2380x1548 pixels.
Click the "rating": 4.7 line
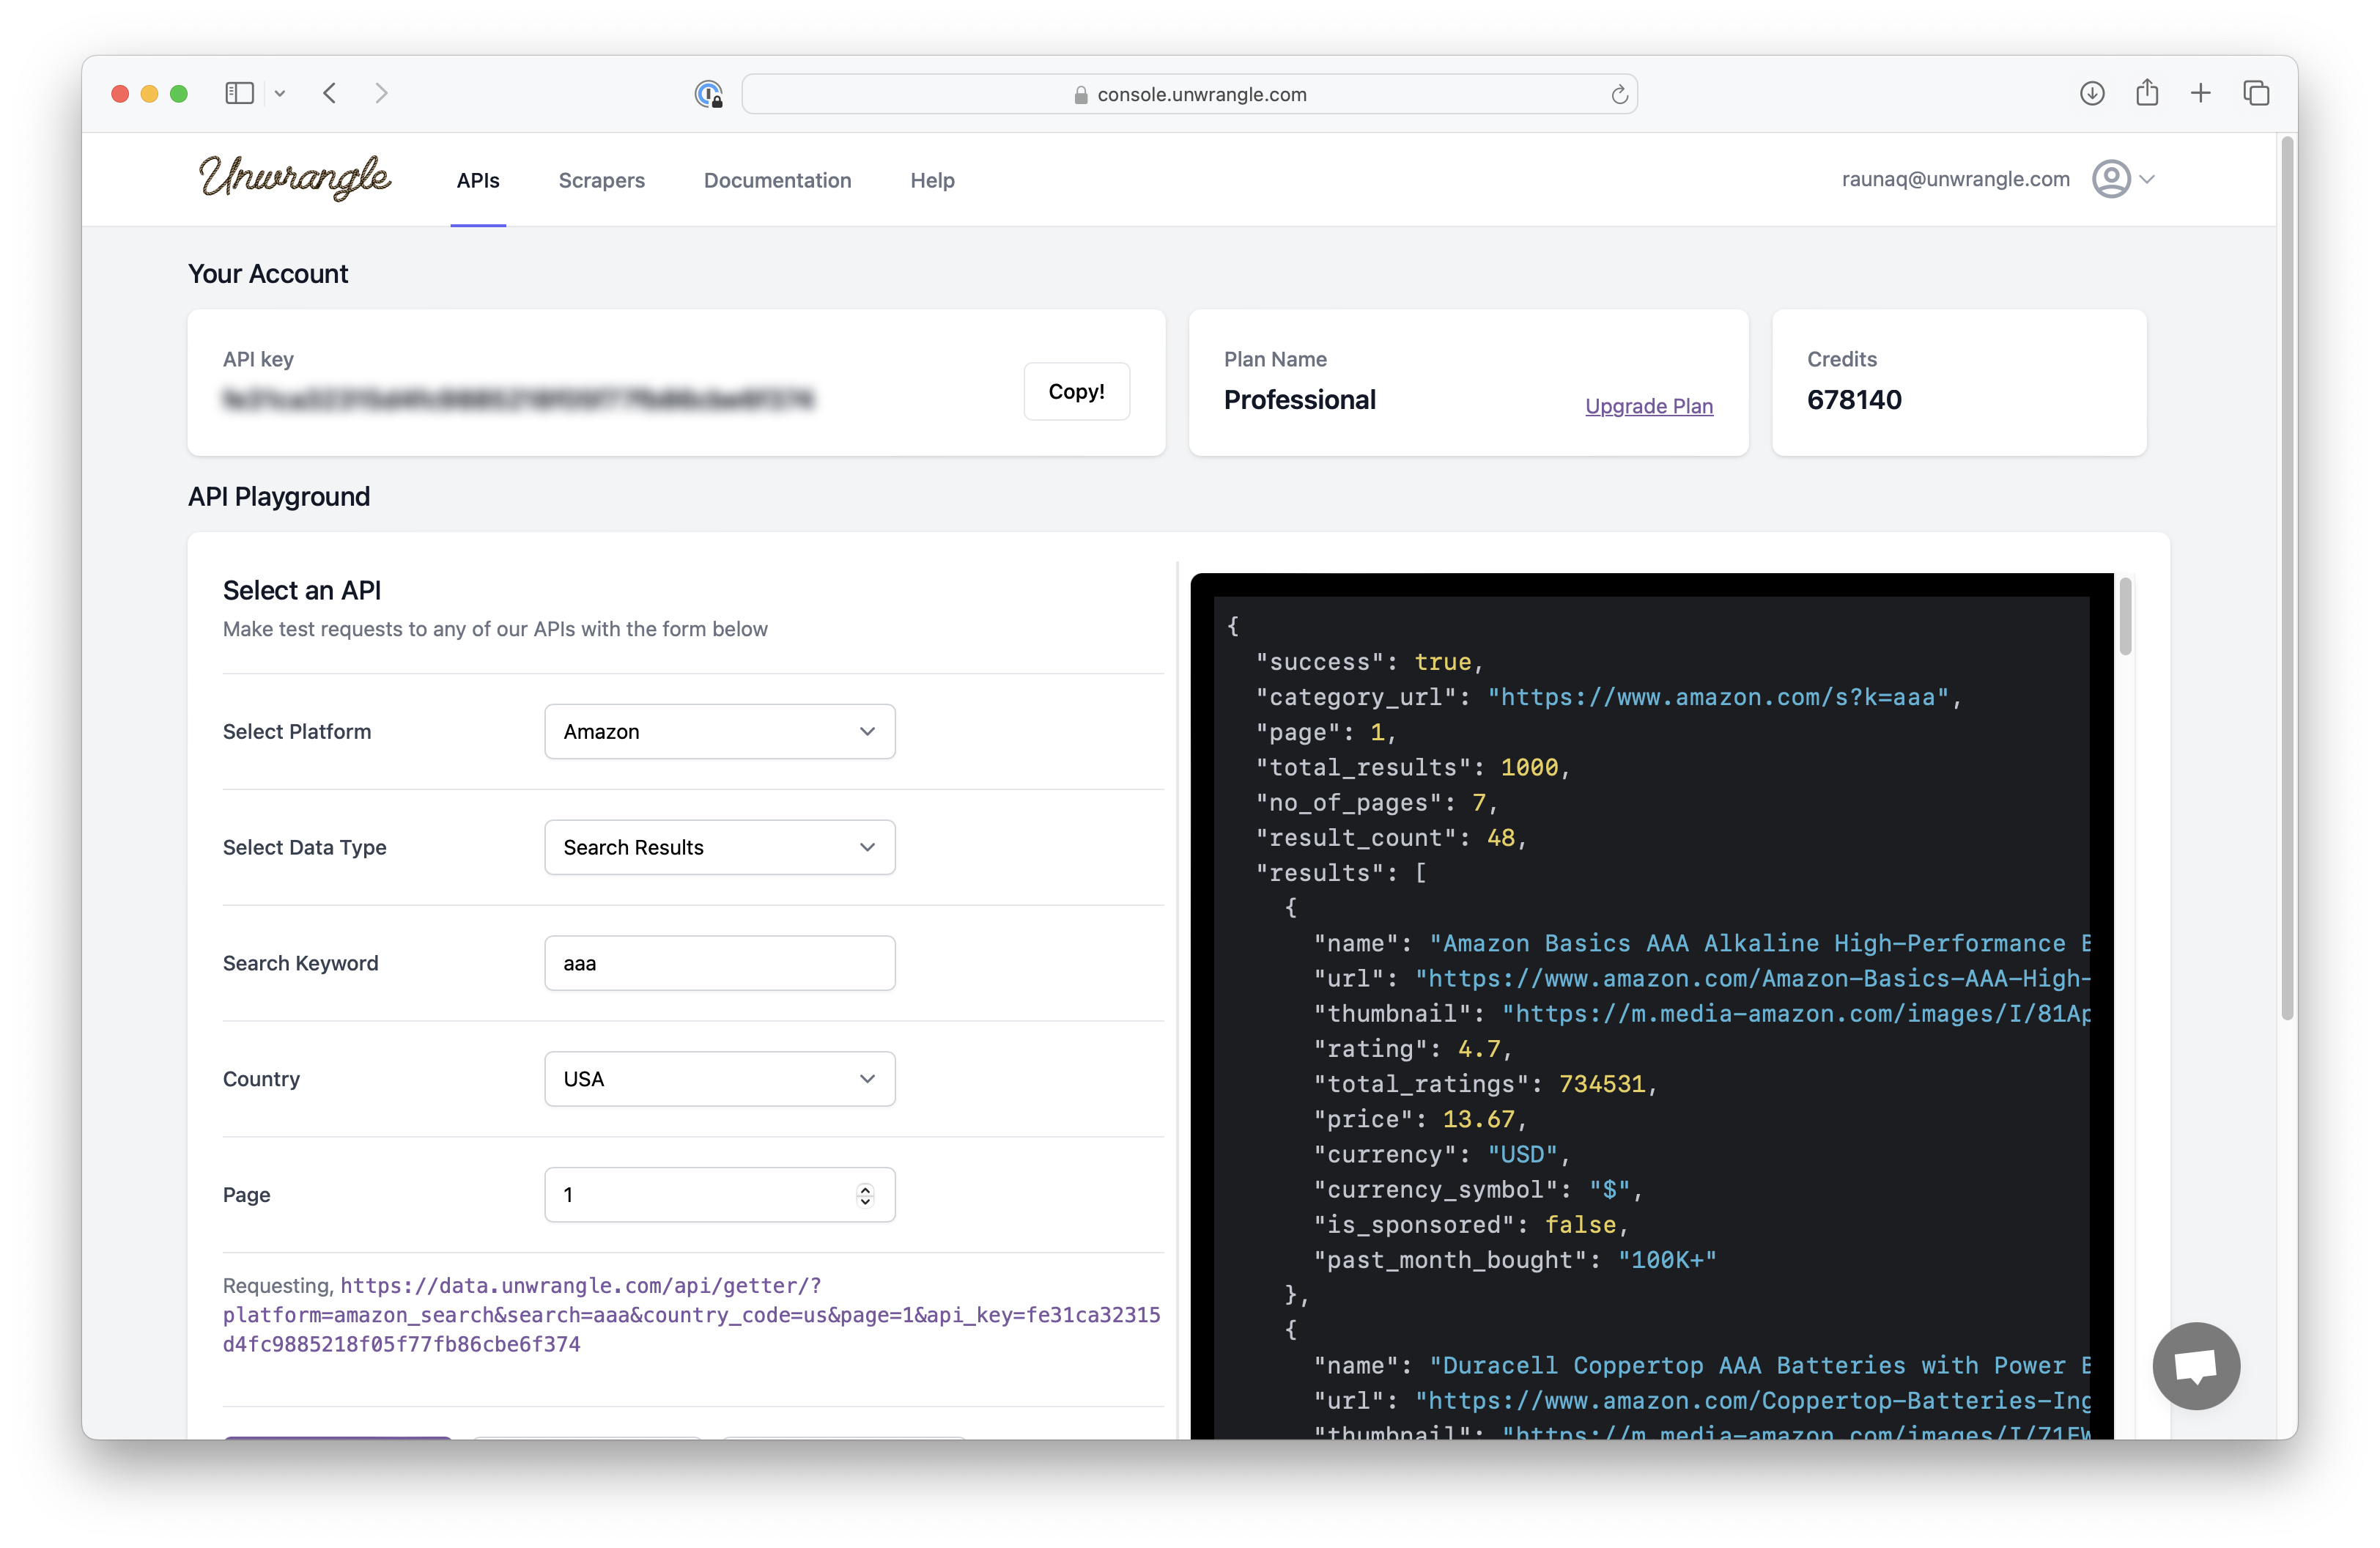pyautogui.click(x=1412, y=1049)
